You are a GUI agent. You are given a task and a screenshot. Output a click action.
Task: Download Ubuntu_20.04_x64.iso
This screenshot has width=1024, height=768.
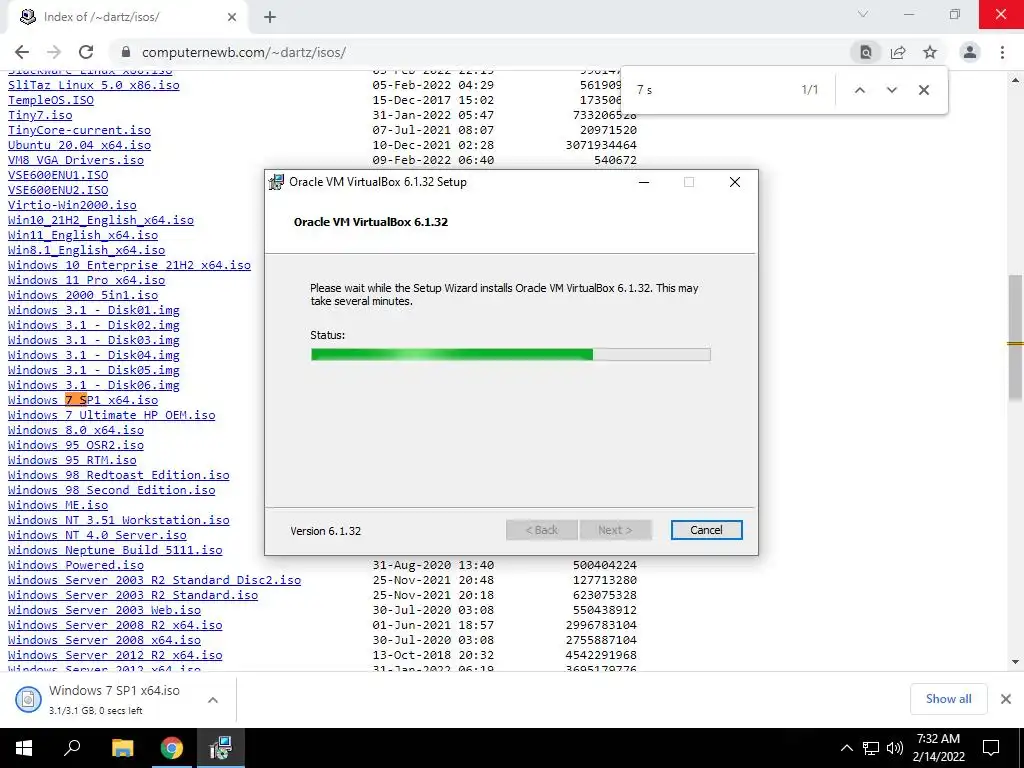[x=79, y=145]
